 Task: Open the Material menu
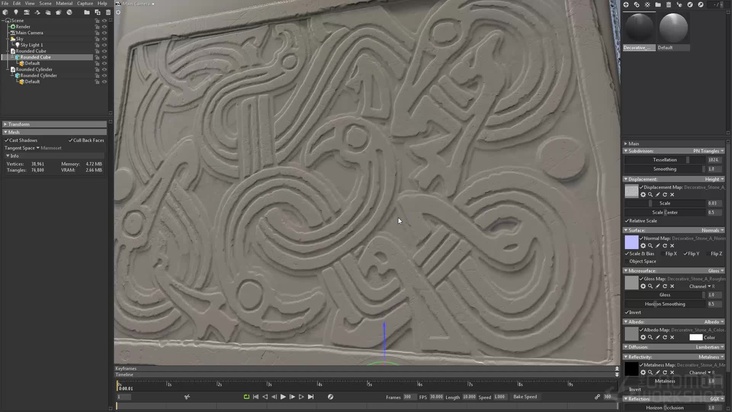click(x=64, y=3)
